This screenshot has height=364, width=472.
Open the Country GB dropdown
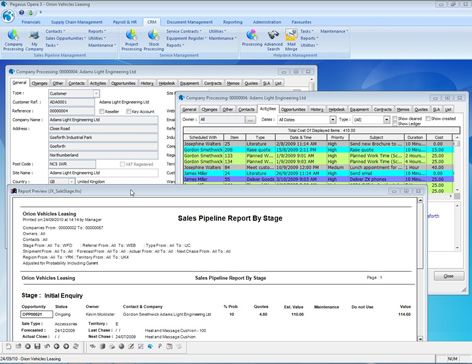point(71,182)
